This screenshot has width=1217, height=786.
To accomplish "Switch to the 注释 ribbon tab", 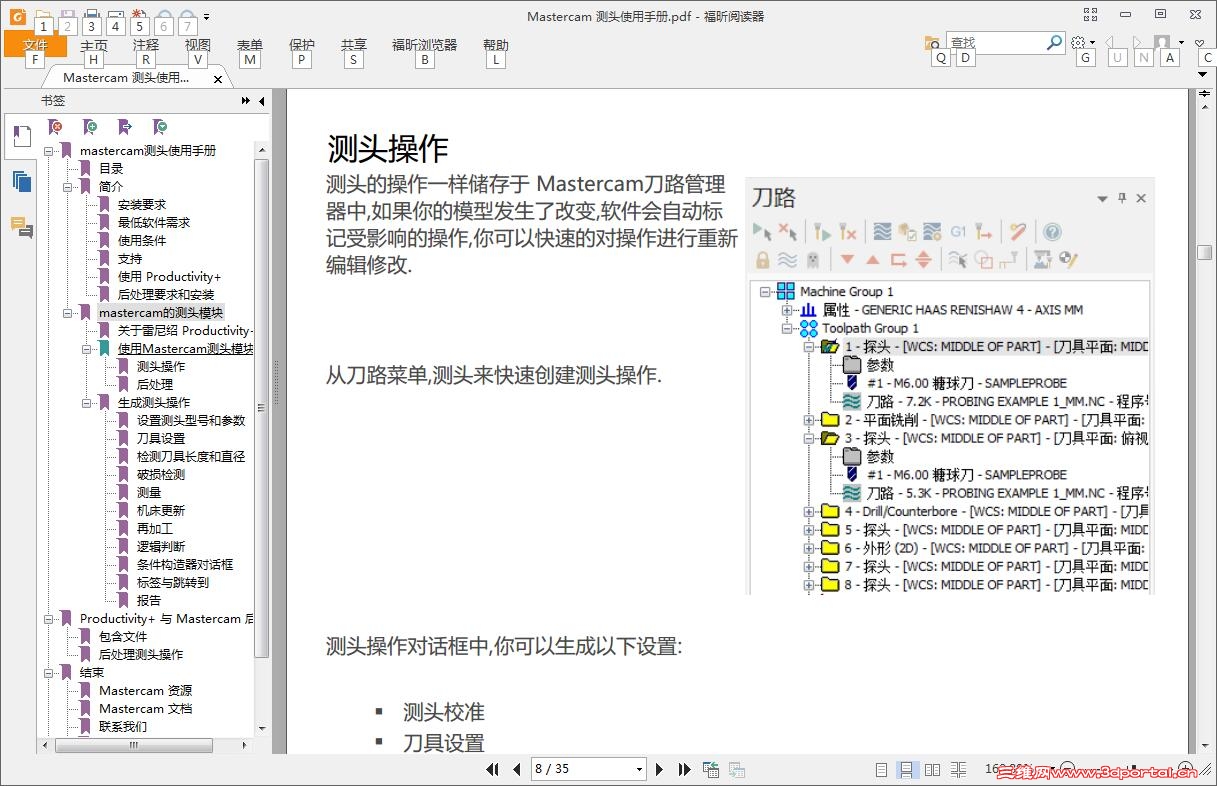I will point(146,45).
